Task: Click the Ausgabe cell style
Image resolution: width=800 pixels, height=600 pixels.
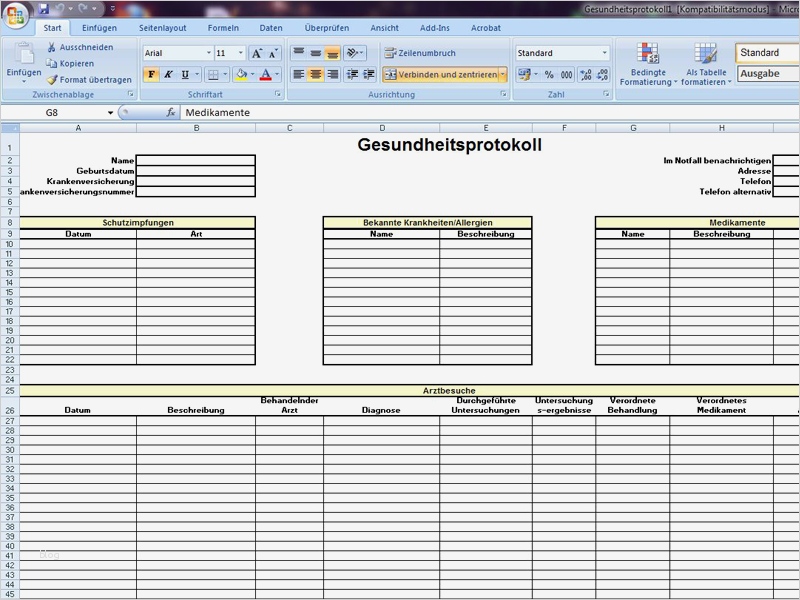Action: tap(764, 73)
